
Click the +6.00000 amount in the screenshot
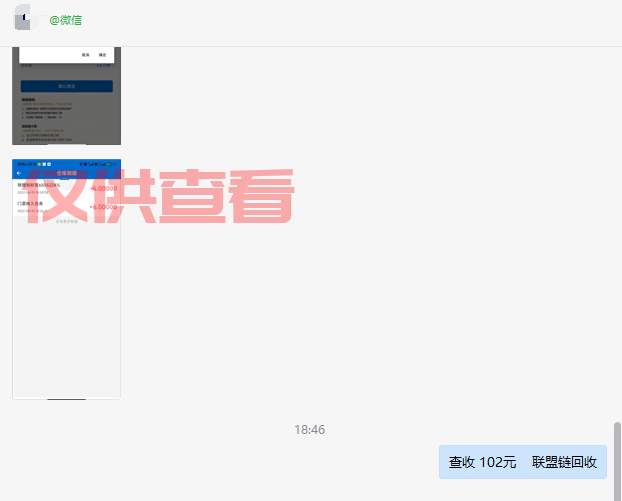103,207
